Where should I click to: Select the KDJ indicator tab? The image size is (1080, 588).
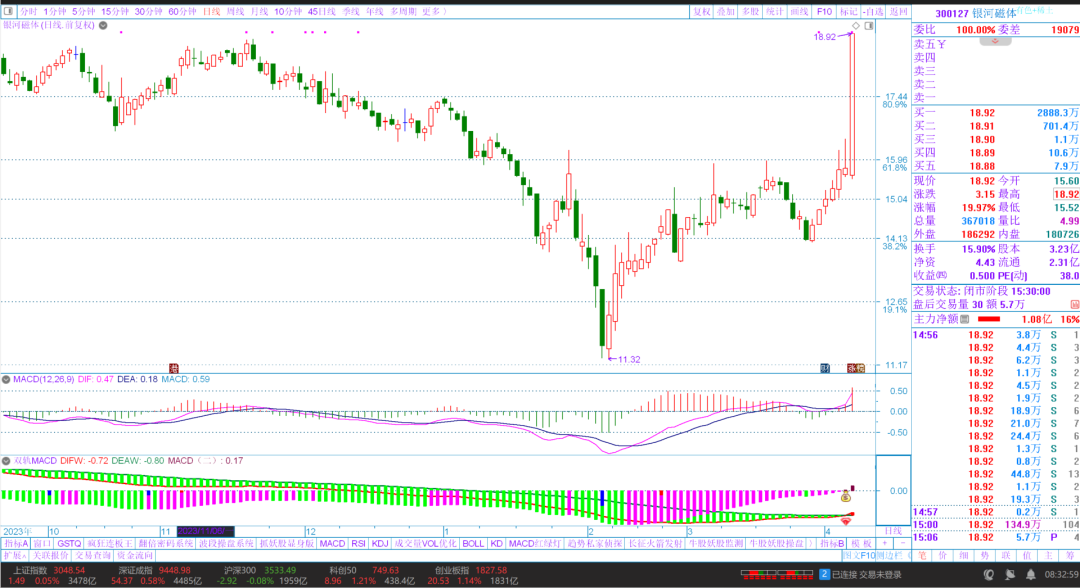pos(379,543)
